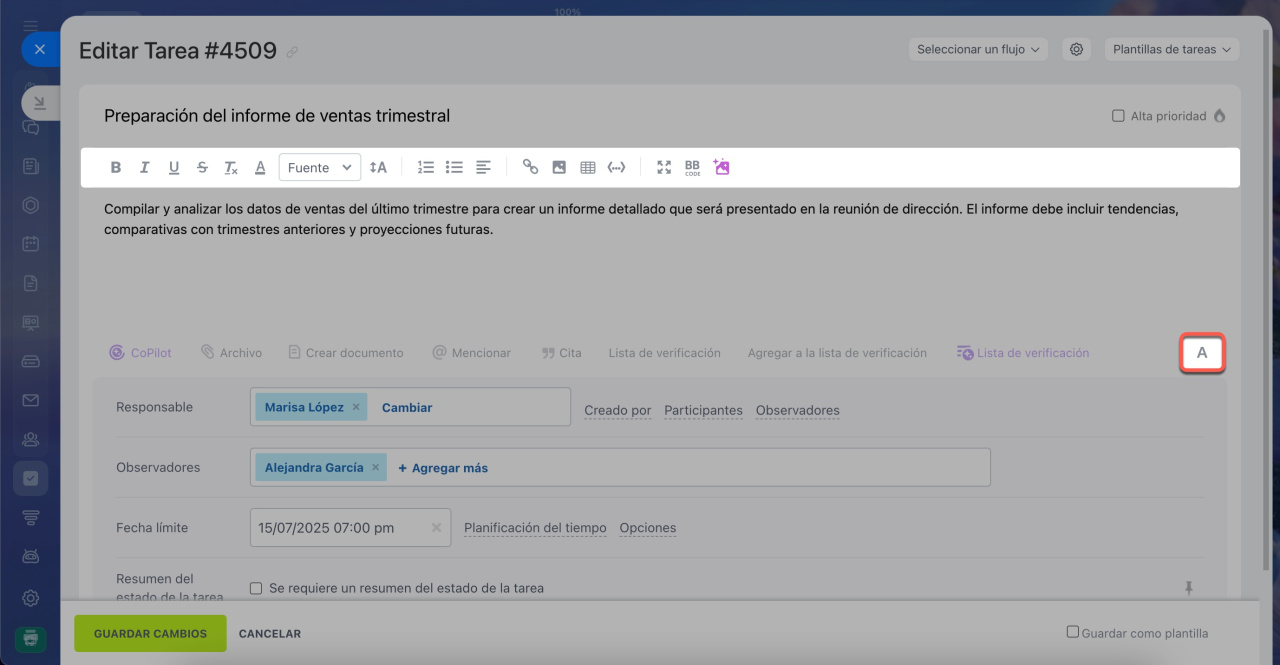Screen dimensions: 1280x665
Task: Insert a code block
Action: 617,168
